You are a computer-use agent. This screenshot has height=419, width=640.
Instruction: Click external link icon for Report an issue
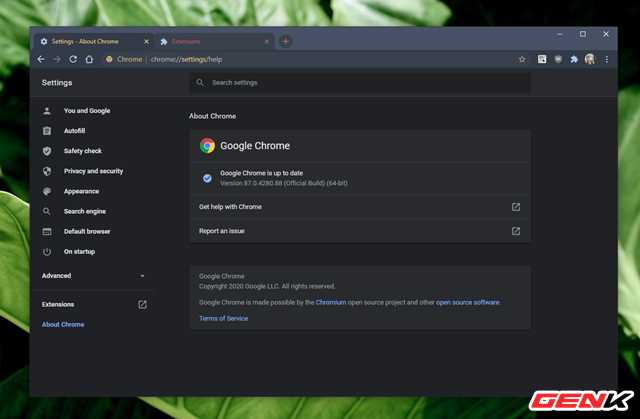(516, 231)
